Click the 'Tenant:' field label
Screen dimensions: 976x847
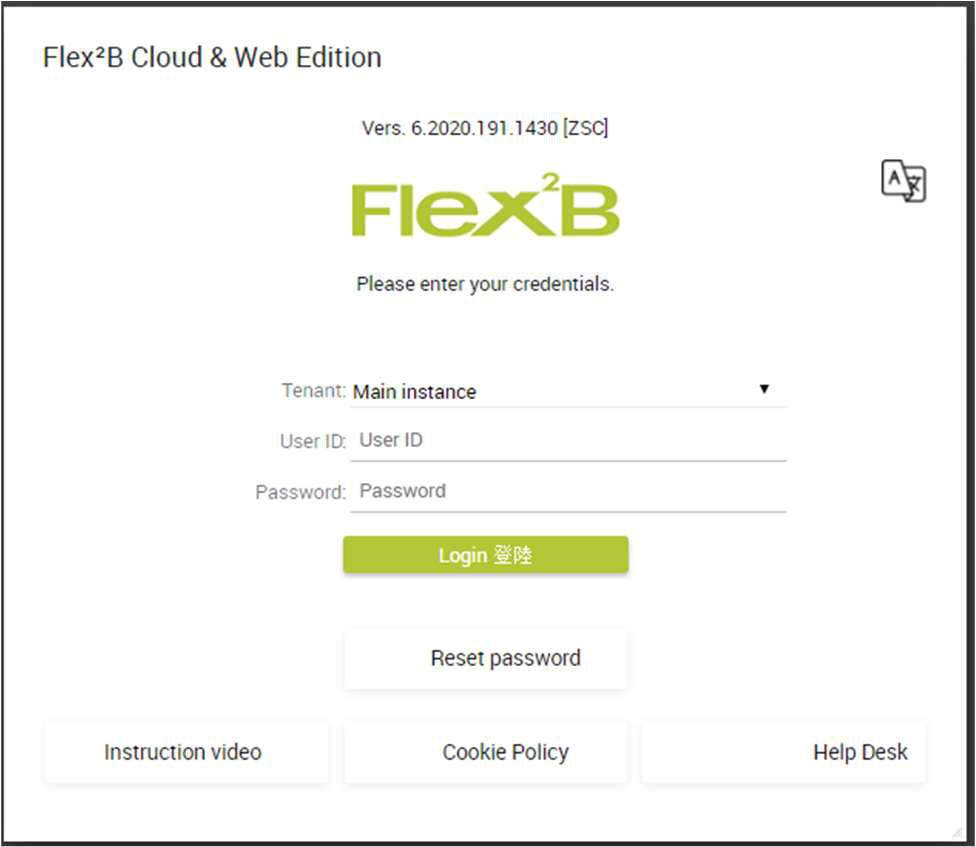pos(313,391)
